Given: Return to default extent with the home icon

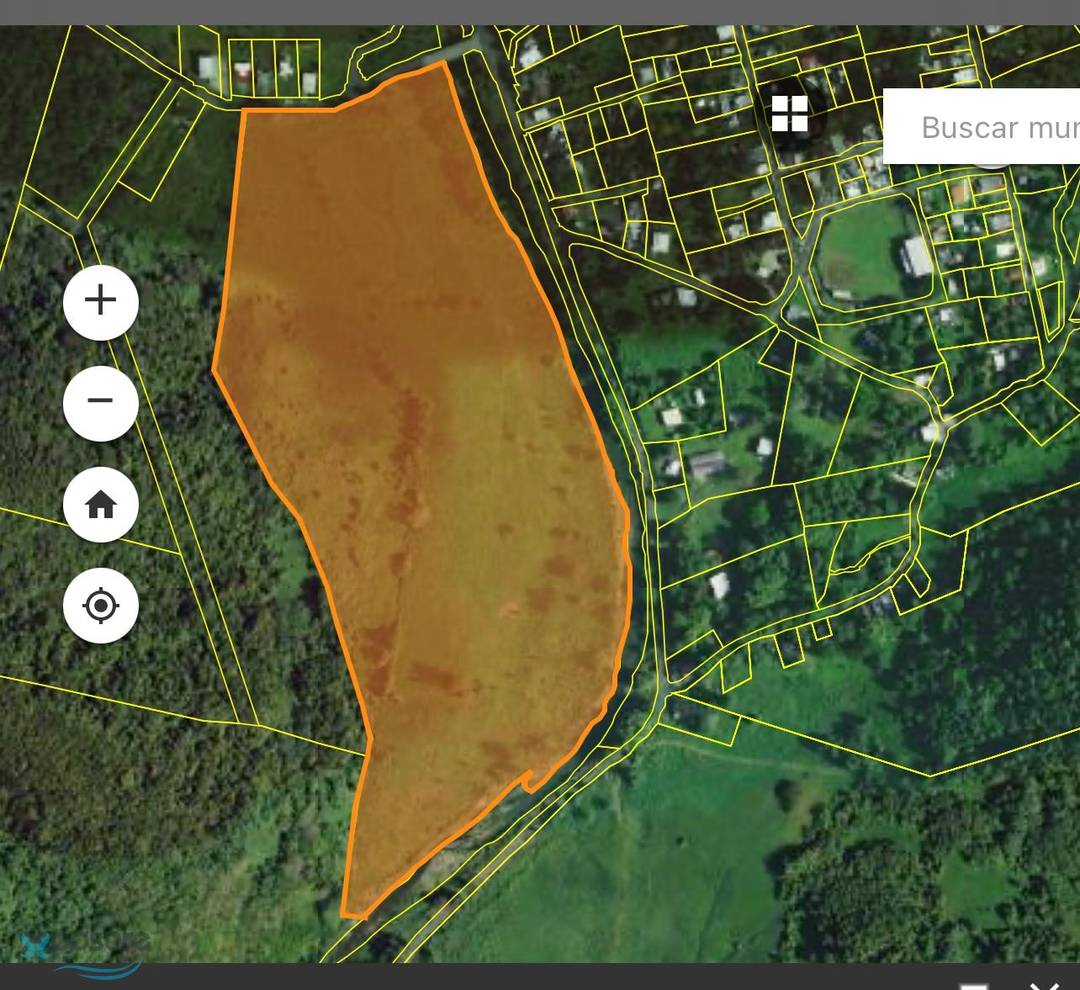Looking at the screenshot, I should pyautogui.click(x=100, y=506).
